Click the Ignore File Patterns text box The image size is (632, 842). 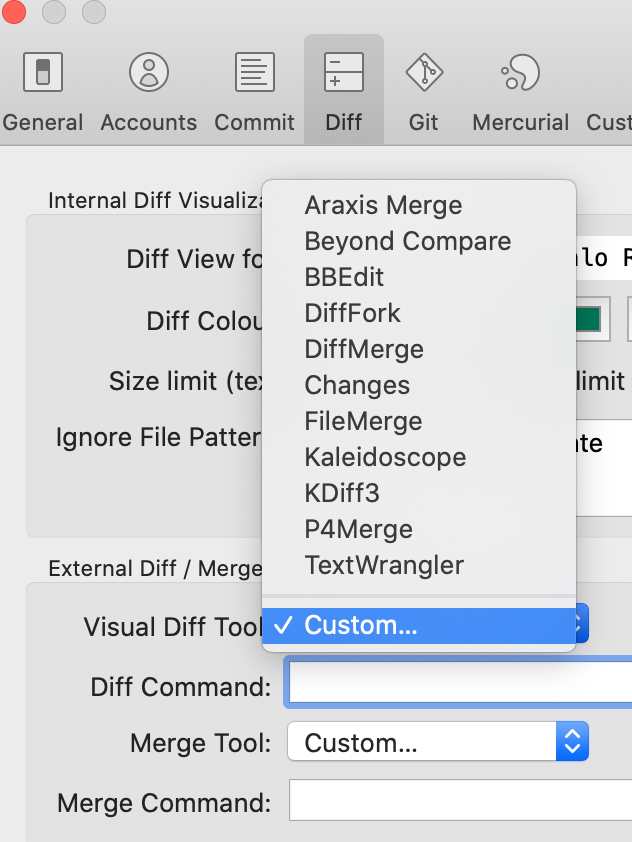[604, 468]
